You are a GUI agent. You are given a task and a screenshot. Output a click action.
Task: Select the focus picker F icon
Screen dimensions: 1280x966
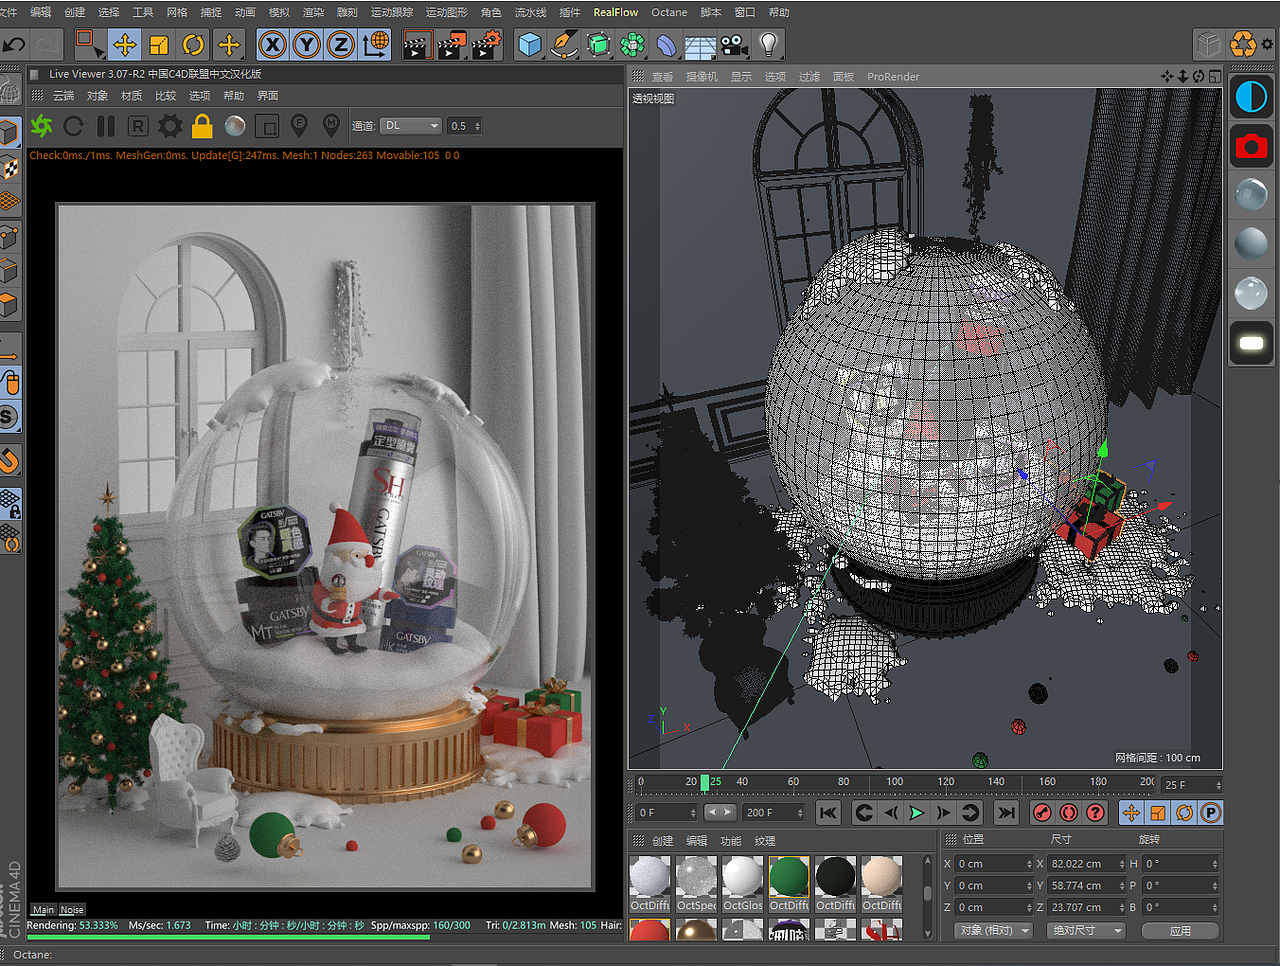299,125
